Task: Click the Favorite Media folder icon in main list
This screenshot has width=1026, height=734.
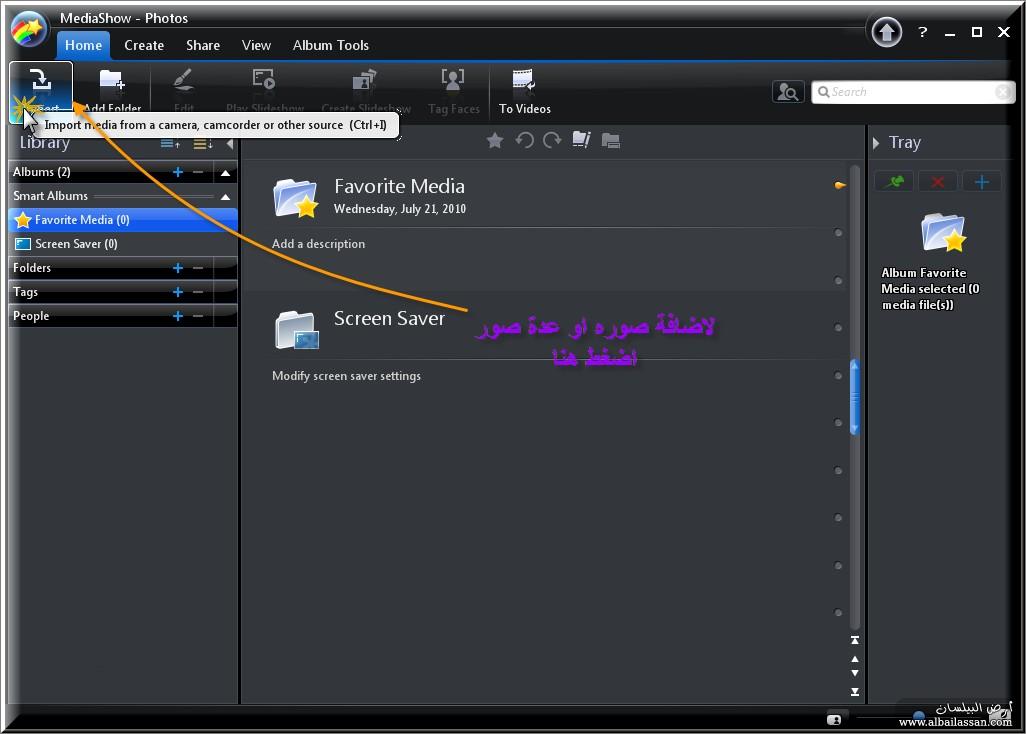Action: (296, 197)
